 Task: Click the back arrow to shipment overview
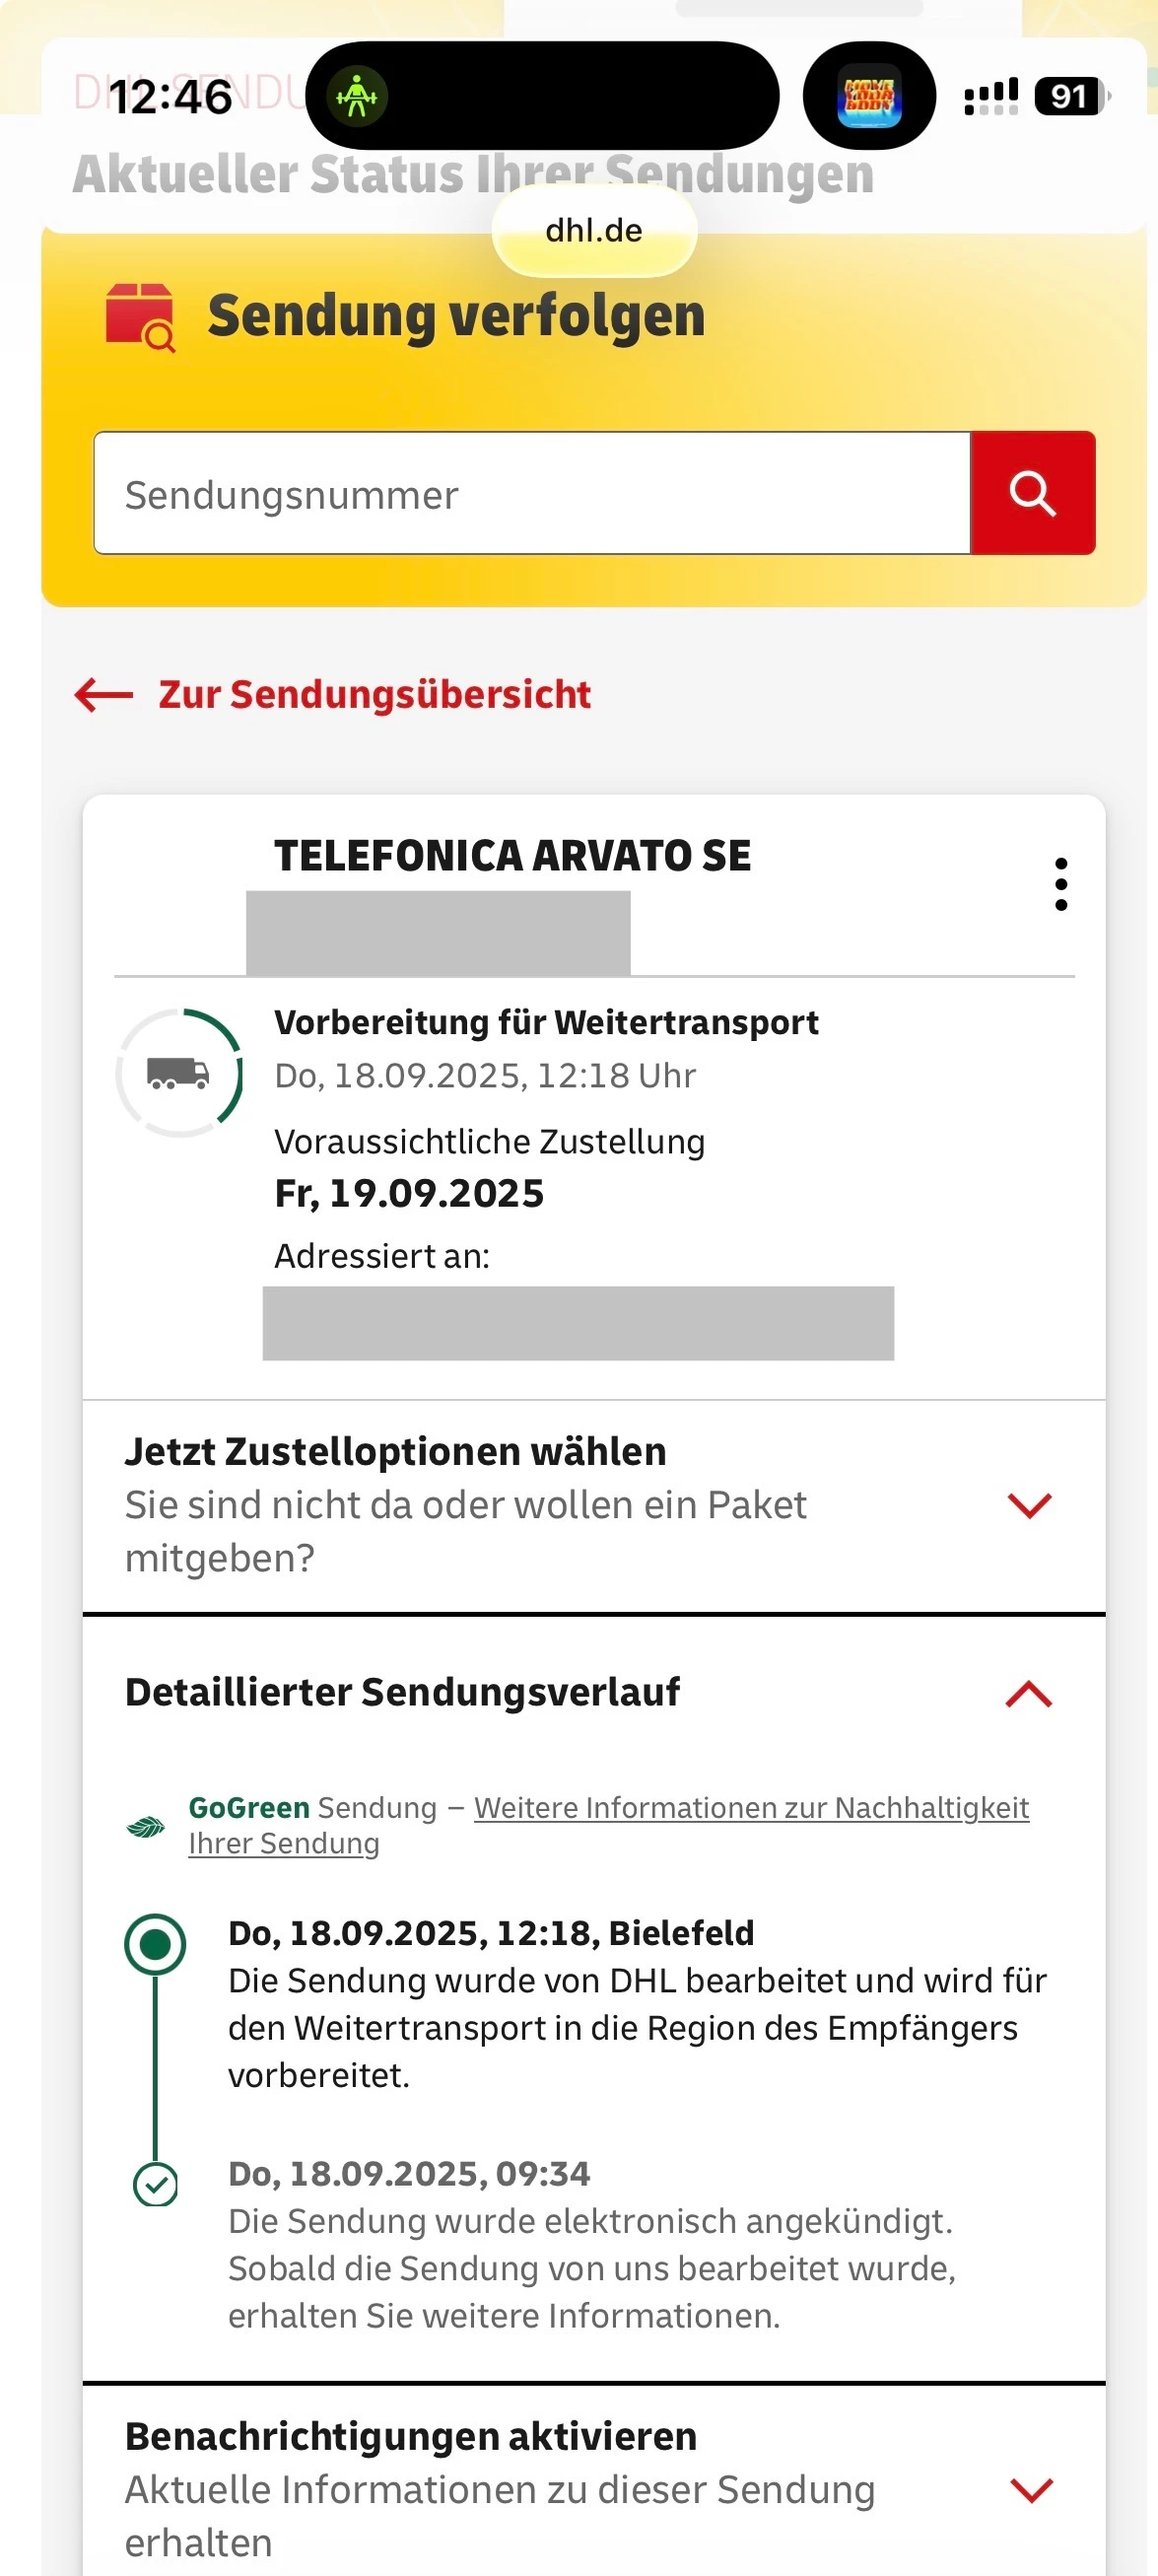click(x=104, y=694)
